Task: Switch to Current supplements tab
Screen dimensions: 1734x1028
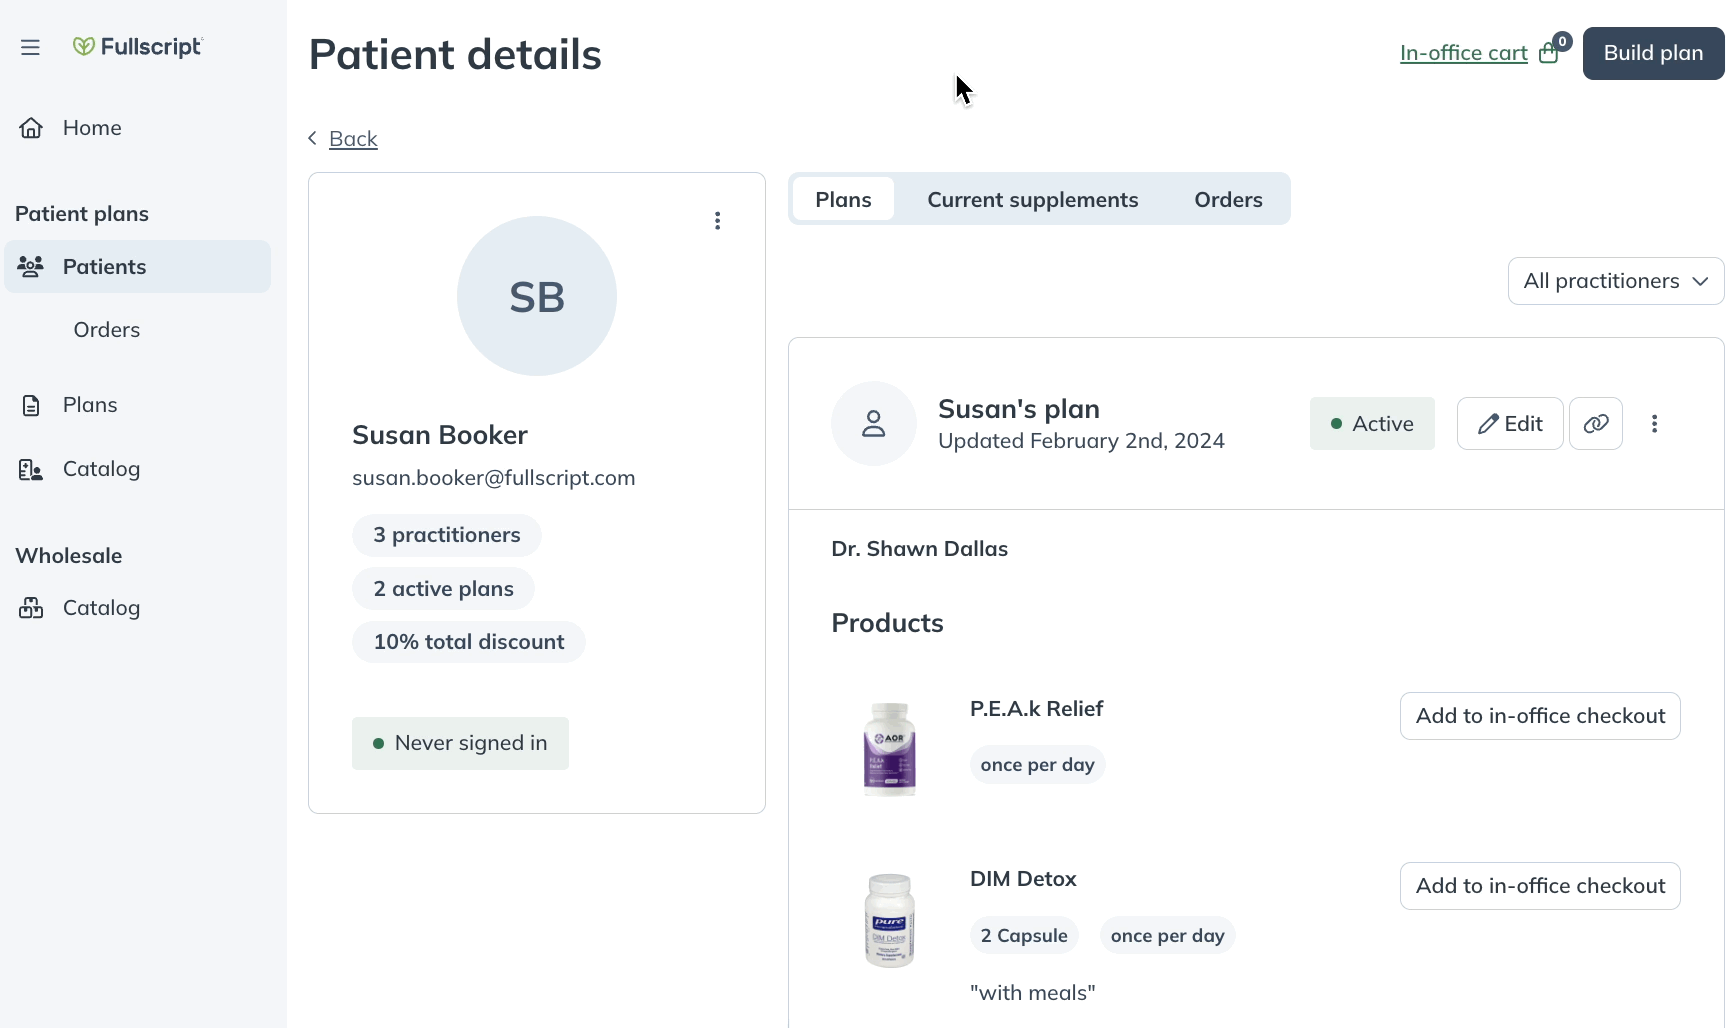Action: [x=1033, y=200]
